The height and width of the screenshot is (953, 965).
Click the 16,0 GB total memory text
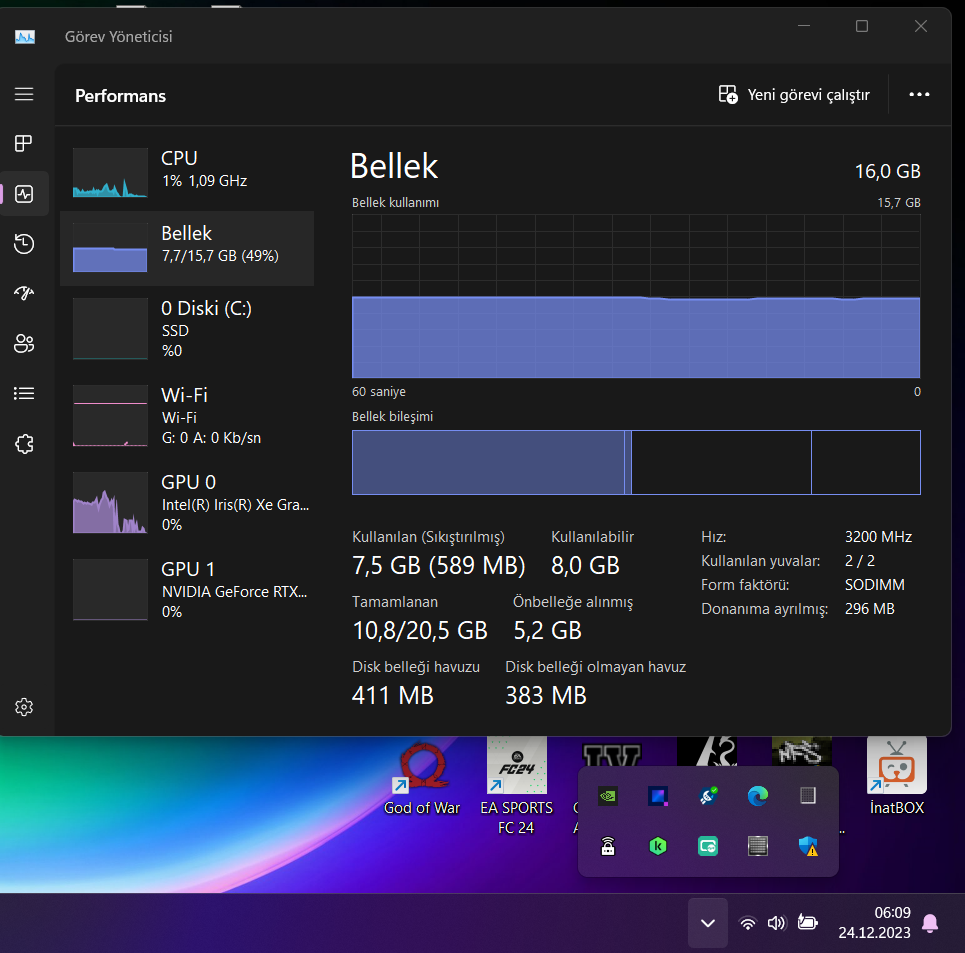[x=887, y=171]
